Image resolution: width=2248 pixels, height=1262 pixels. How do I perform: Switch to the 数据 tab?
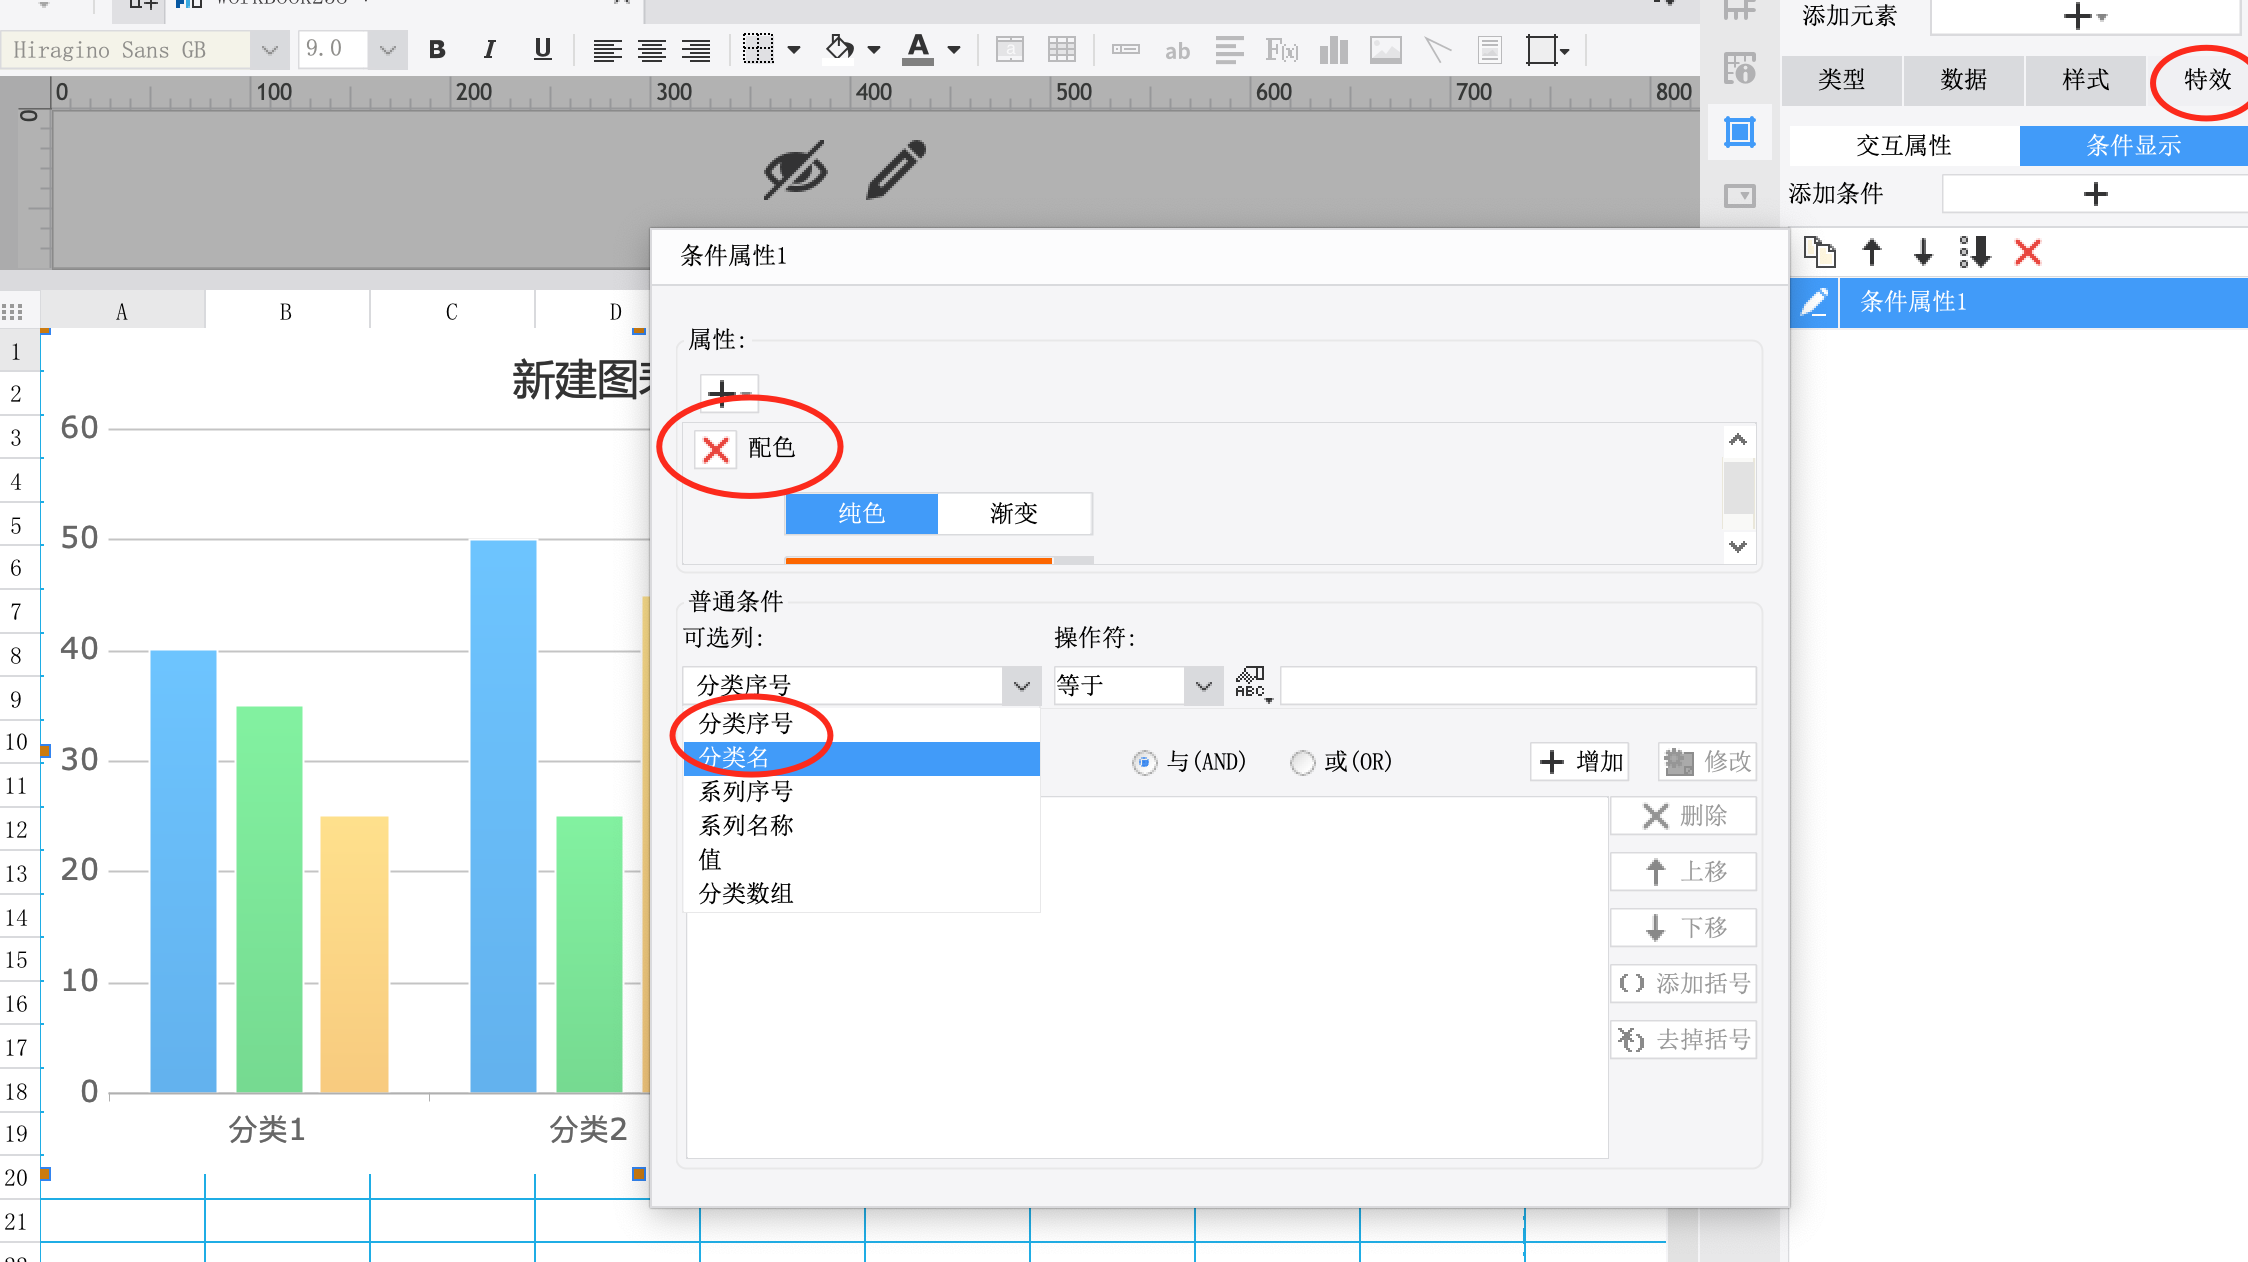click(1963, 80)
